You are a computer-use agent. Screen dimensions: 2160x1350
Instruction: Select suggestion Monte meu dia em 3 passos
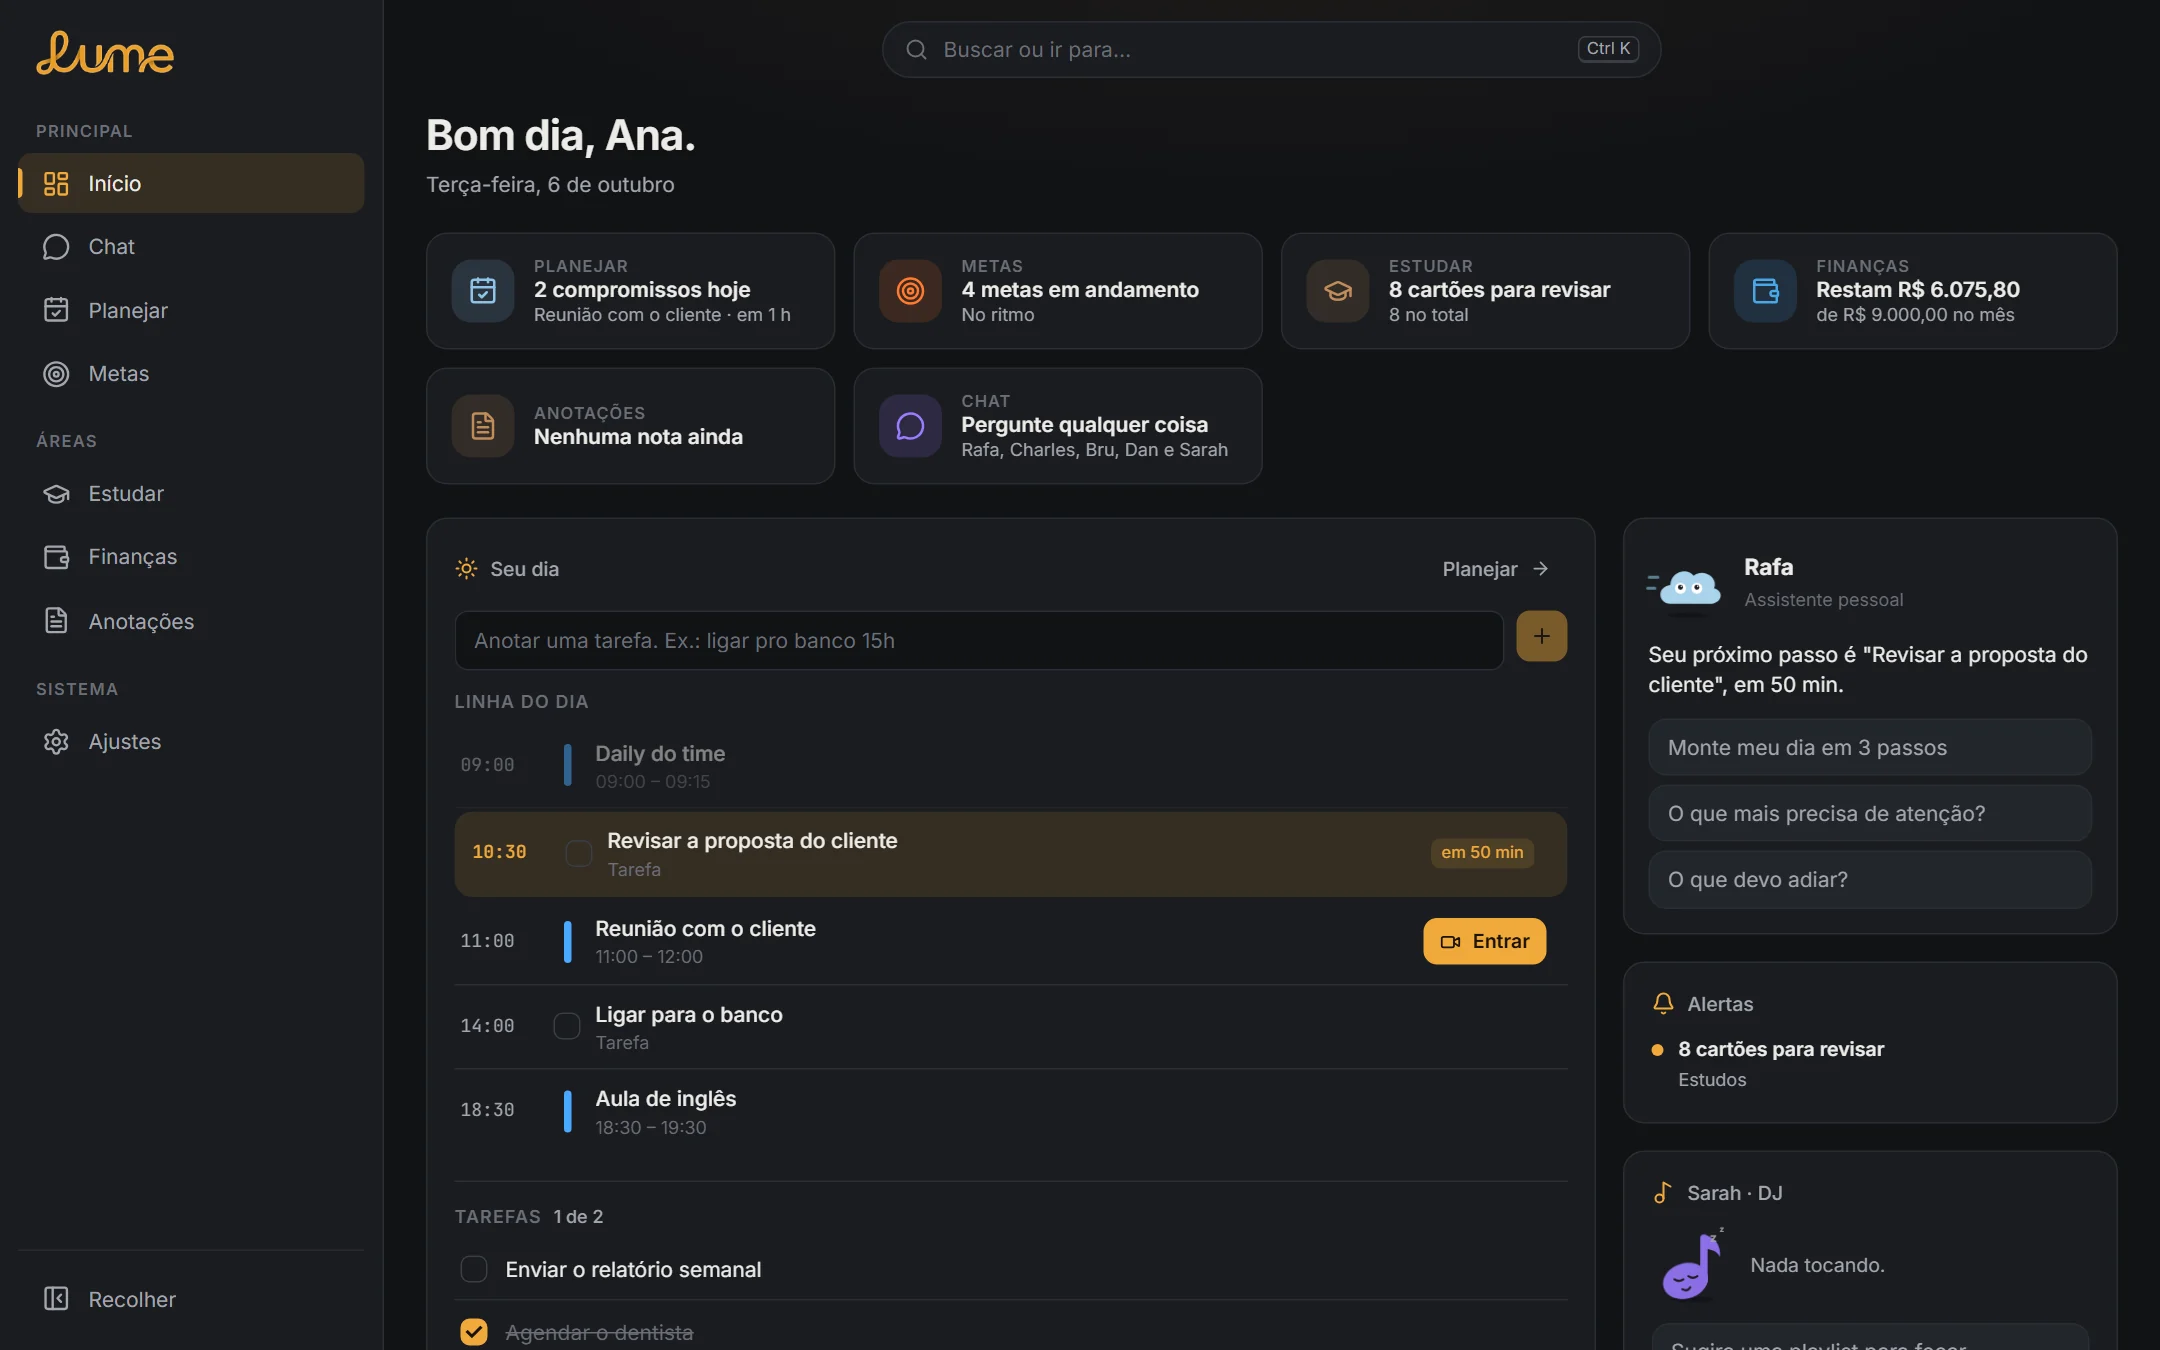click(1869, 747)
